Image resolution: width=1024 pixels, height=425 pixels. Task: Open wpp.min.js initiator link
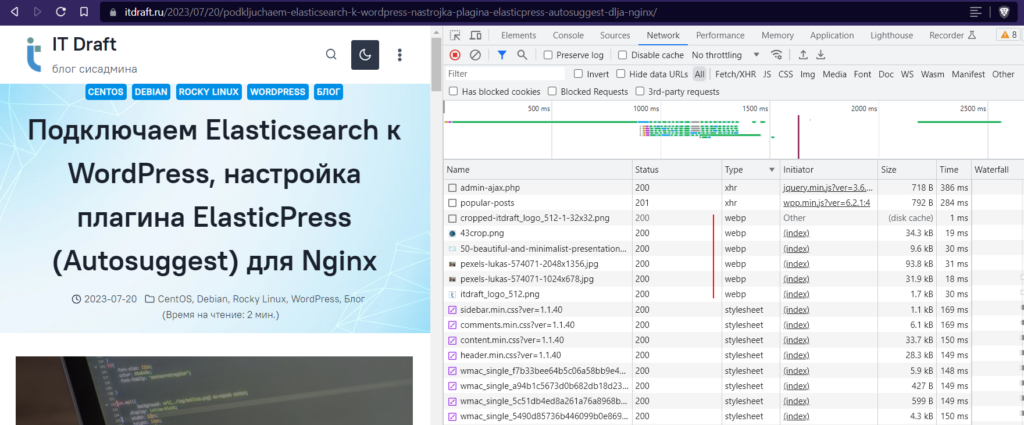point(827,202)
